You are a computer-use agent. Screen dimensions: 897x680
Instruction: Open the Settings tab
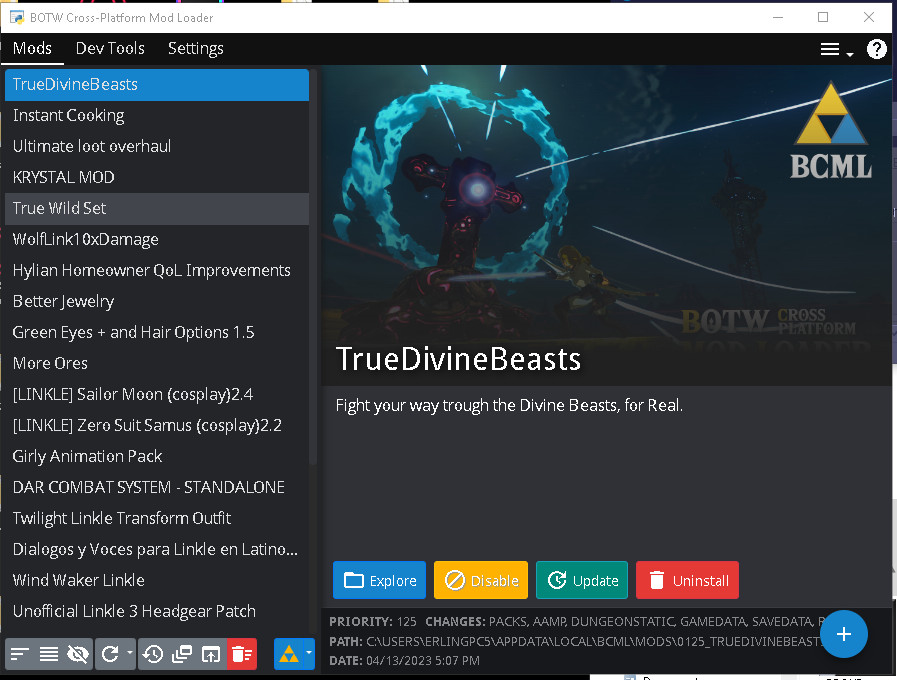click(x=195, y=48)
